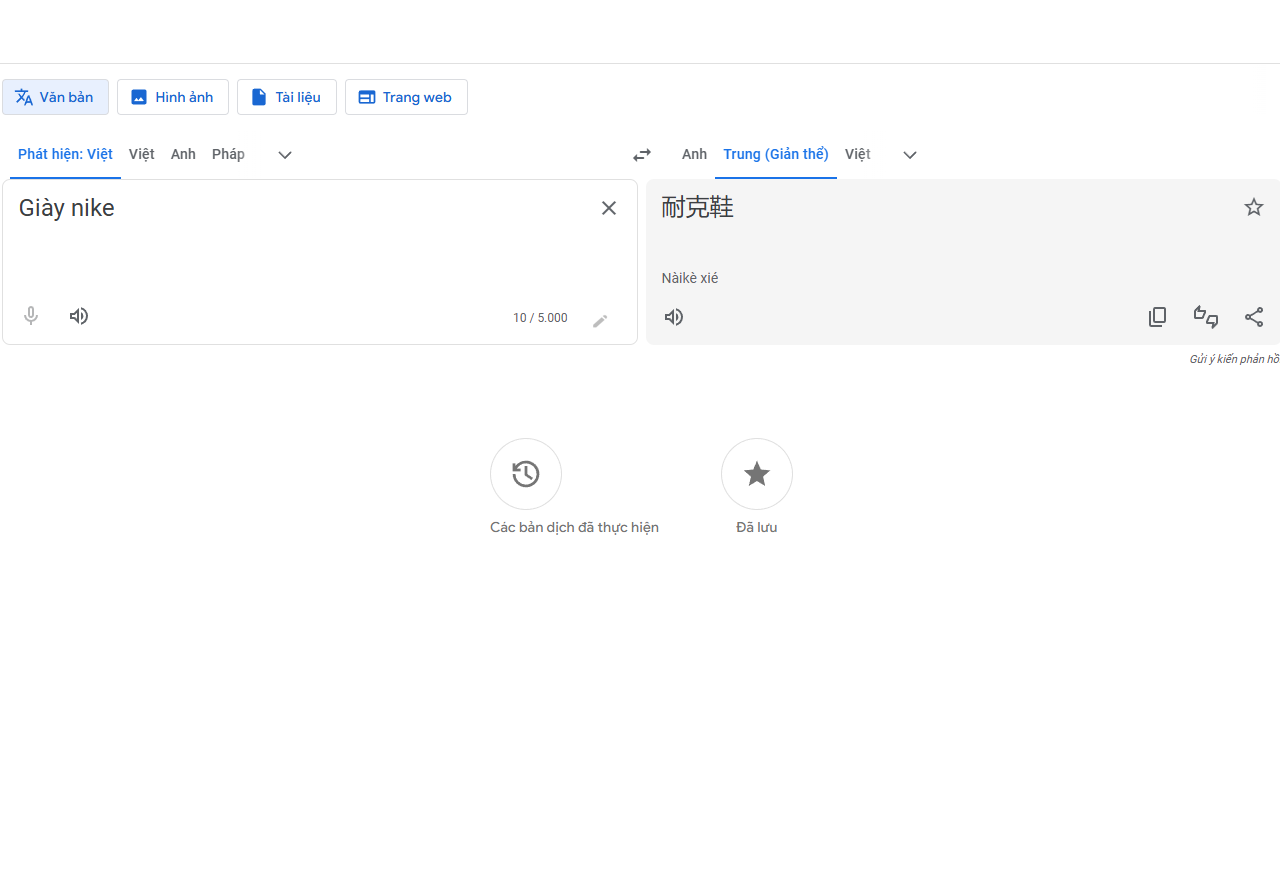Select Trung (Giản thể) target language
The height and width of the screenshot is (880, 1280).
[776, 154]
